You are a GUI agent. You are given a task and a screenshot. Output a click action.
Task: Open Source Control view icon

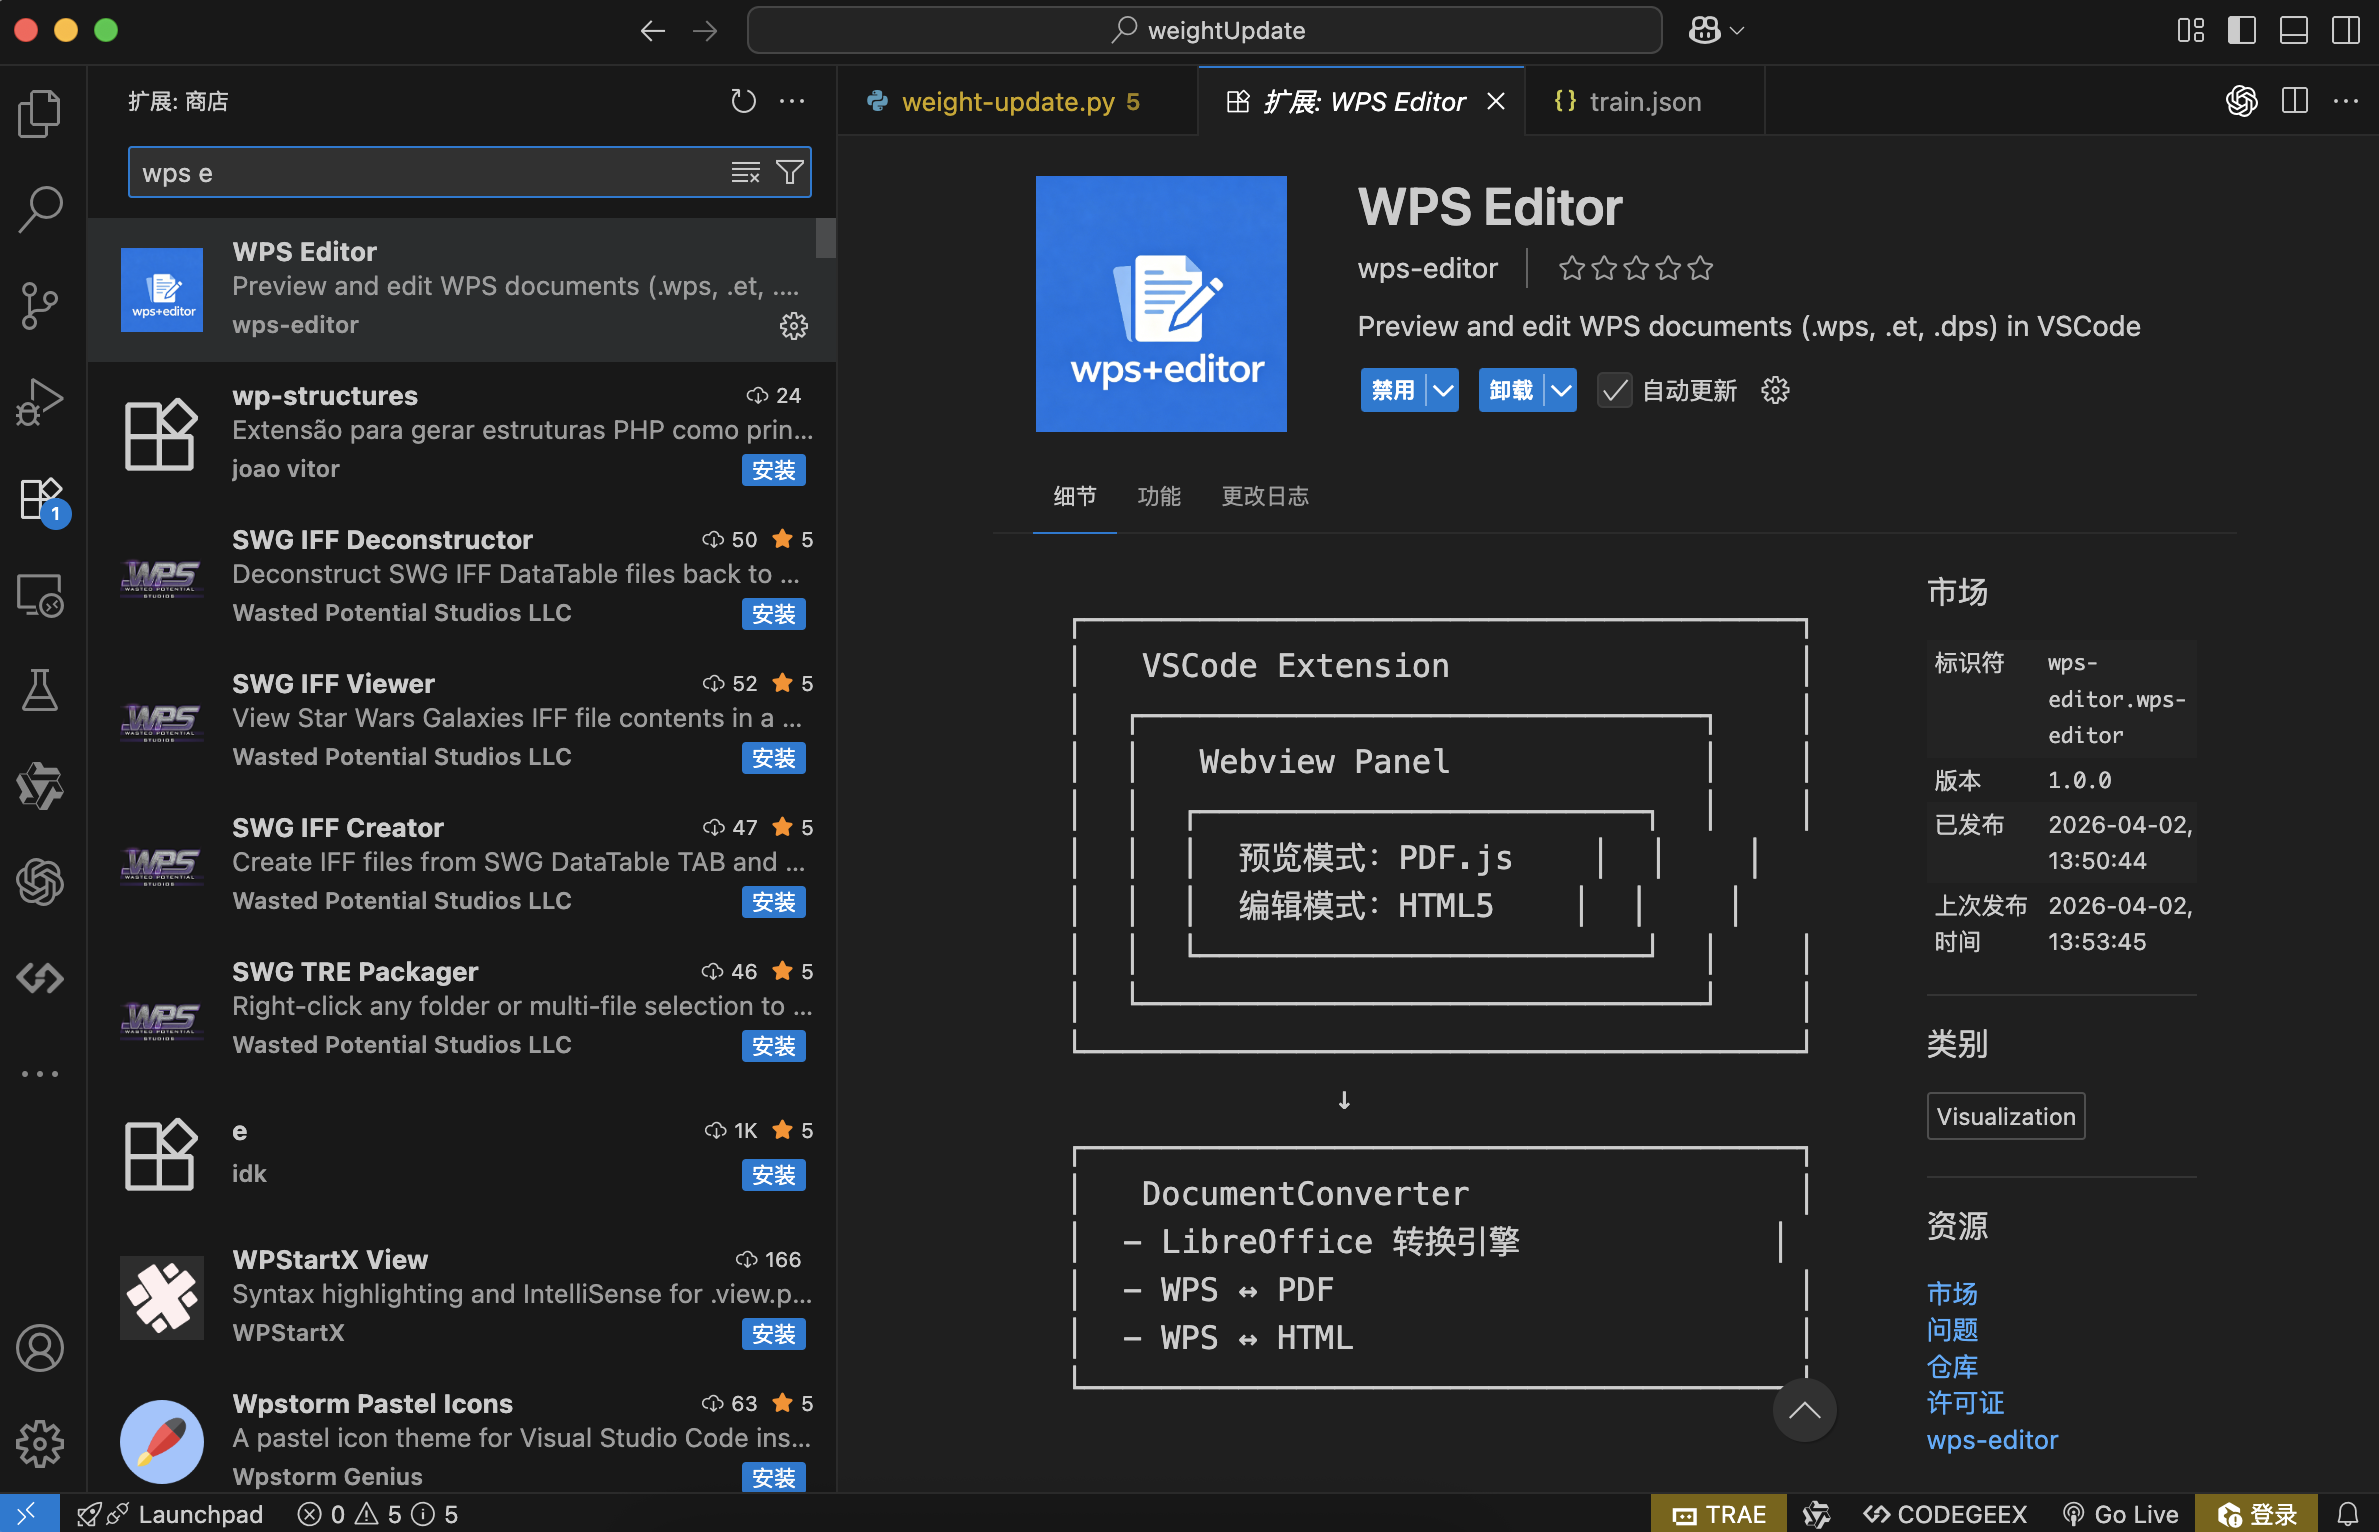tap(40, 305)
